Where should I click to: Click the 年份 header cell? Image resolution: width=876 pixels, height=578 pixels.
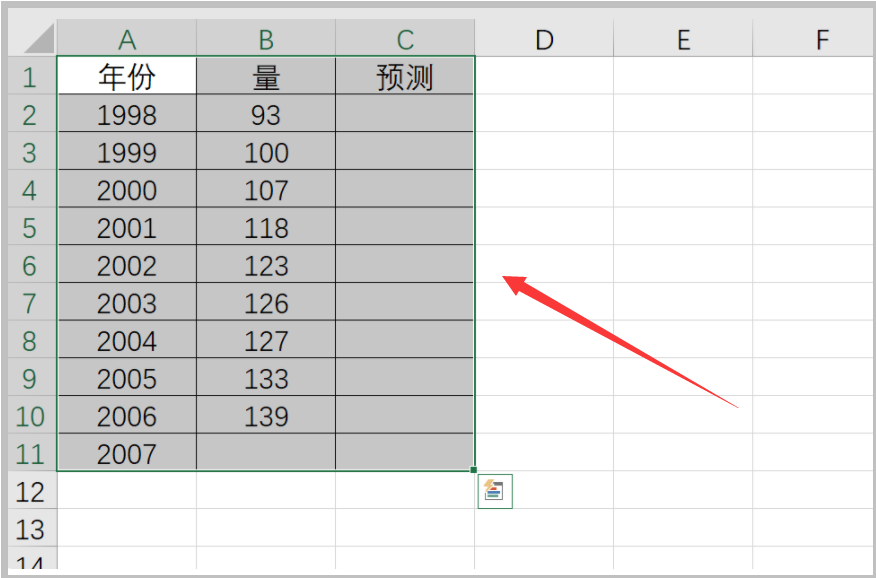[127, 75]
